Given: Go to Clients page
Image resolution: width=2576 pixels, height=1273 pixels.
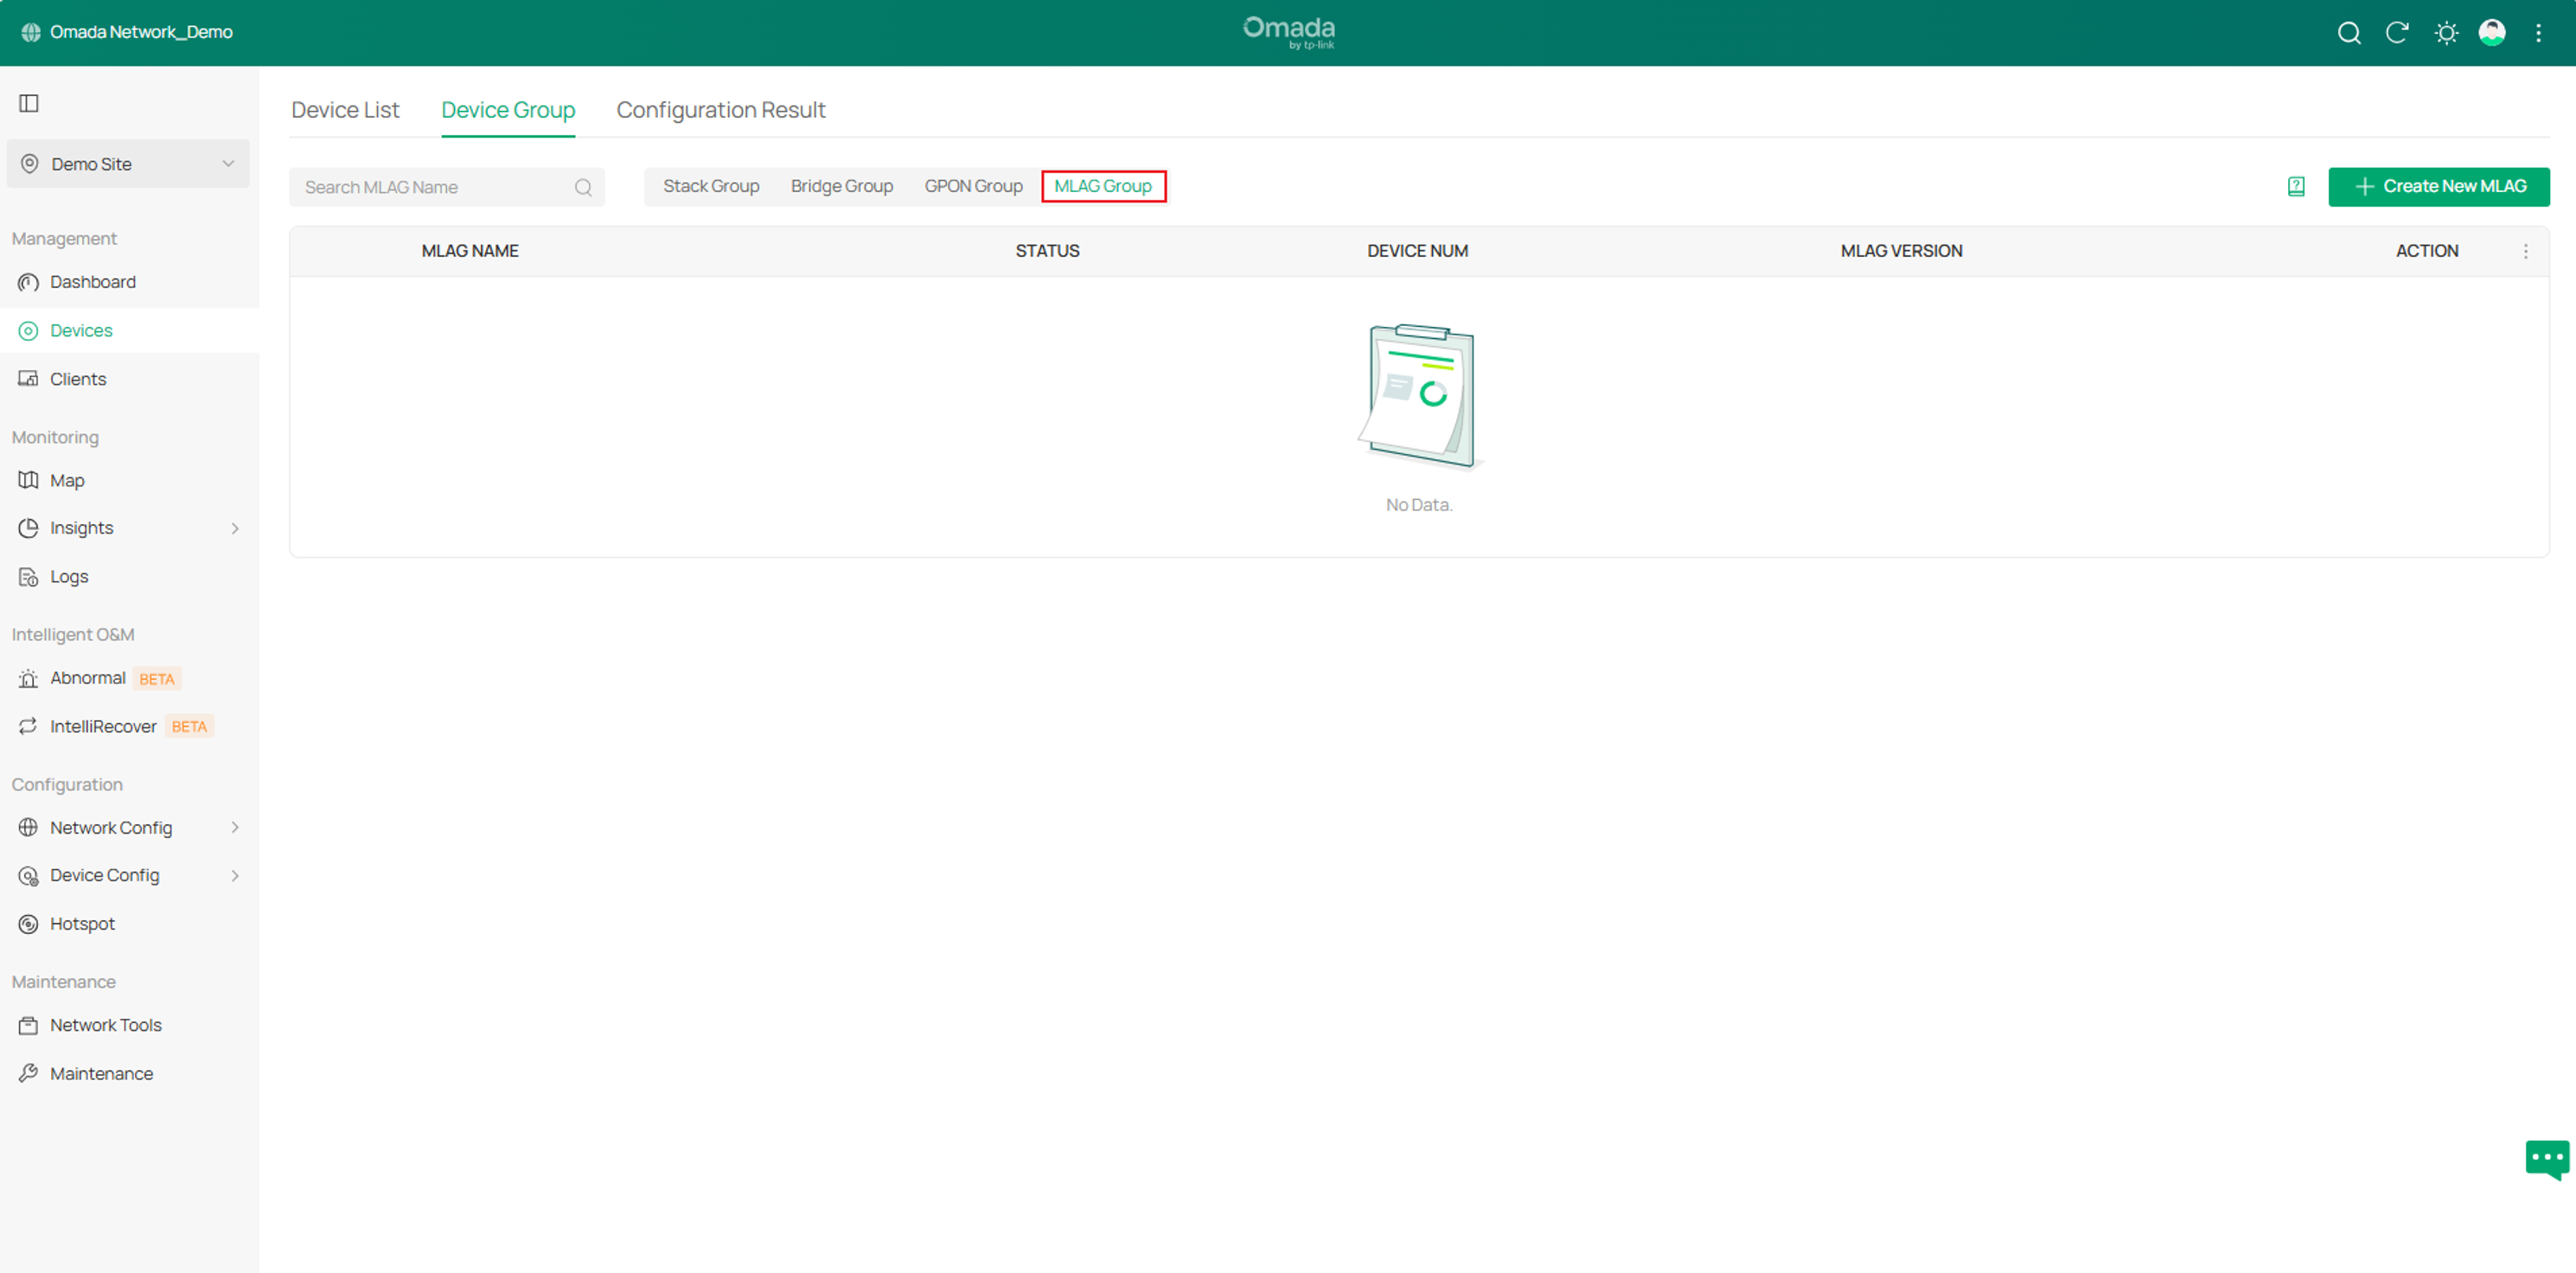Looking at the screenshot, I should [78, 379].
